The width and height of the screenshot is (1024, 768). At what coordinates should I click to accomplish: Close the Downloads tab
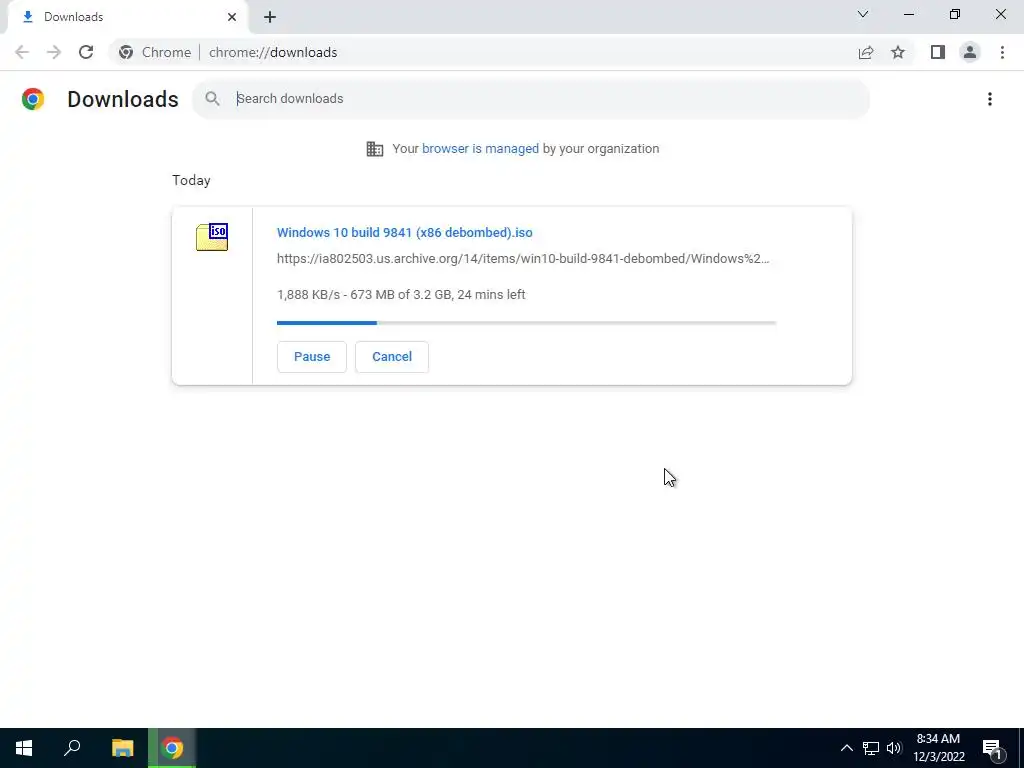coord(232,17)
